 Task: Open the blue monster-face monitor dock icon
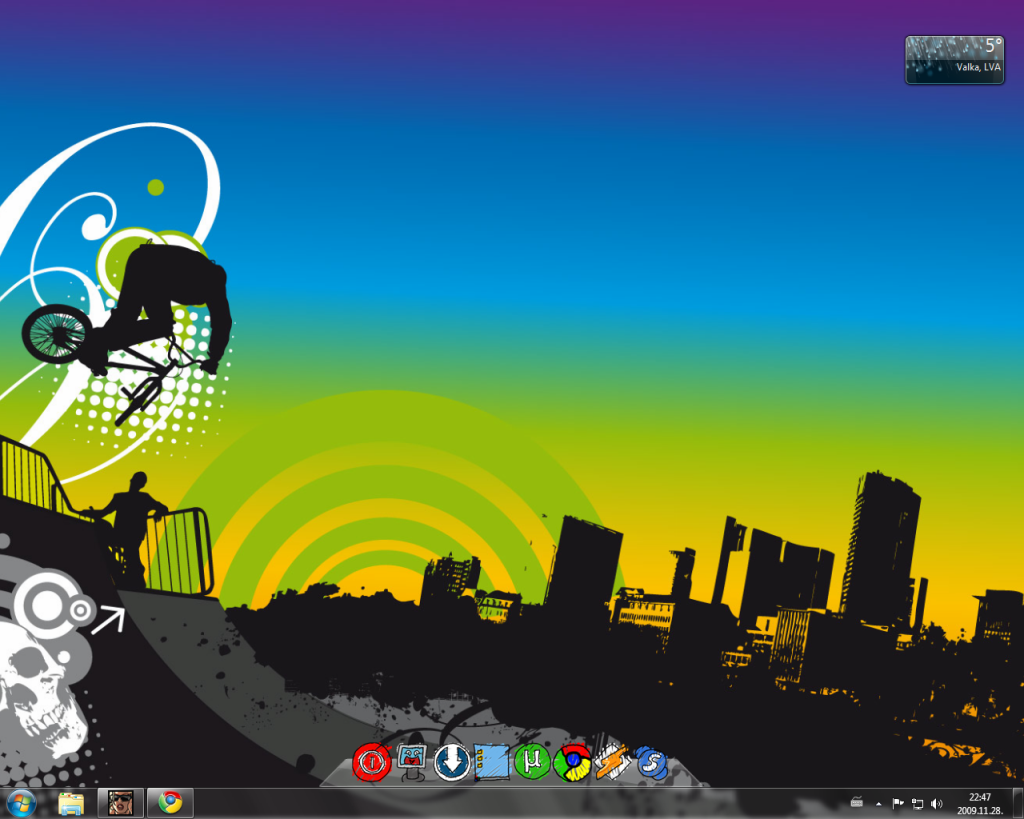click(411, 762)
